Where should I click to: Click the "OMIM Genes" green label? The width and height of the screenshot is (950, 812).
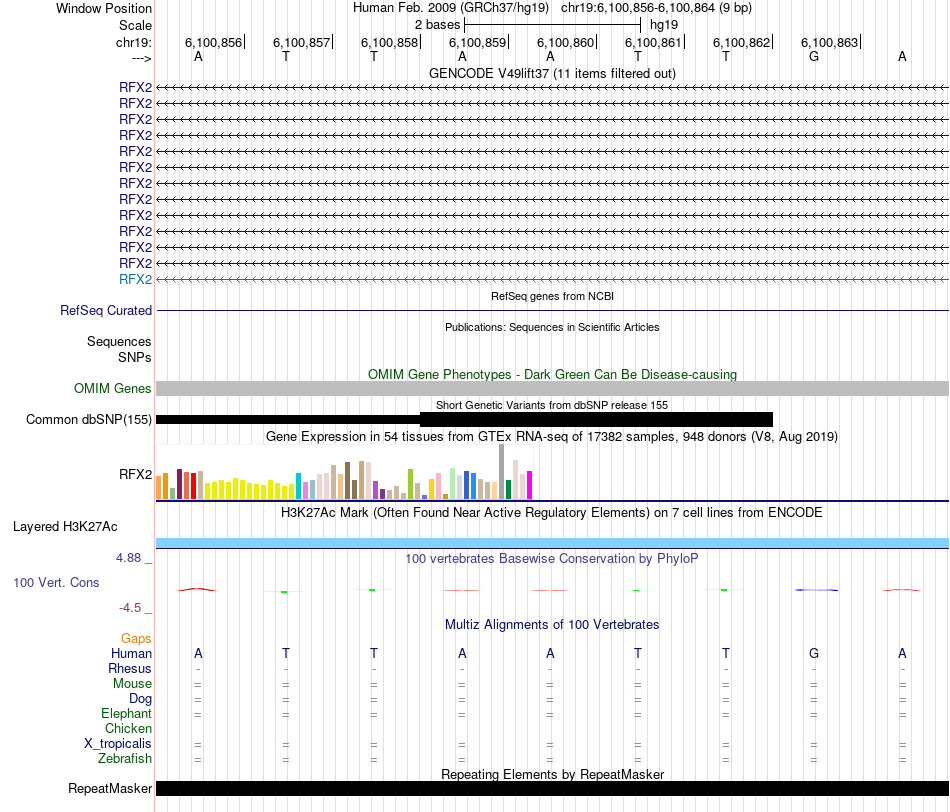tap(112, 388)
